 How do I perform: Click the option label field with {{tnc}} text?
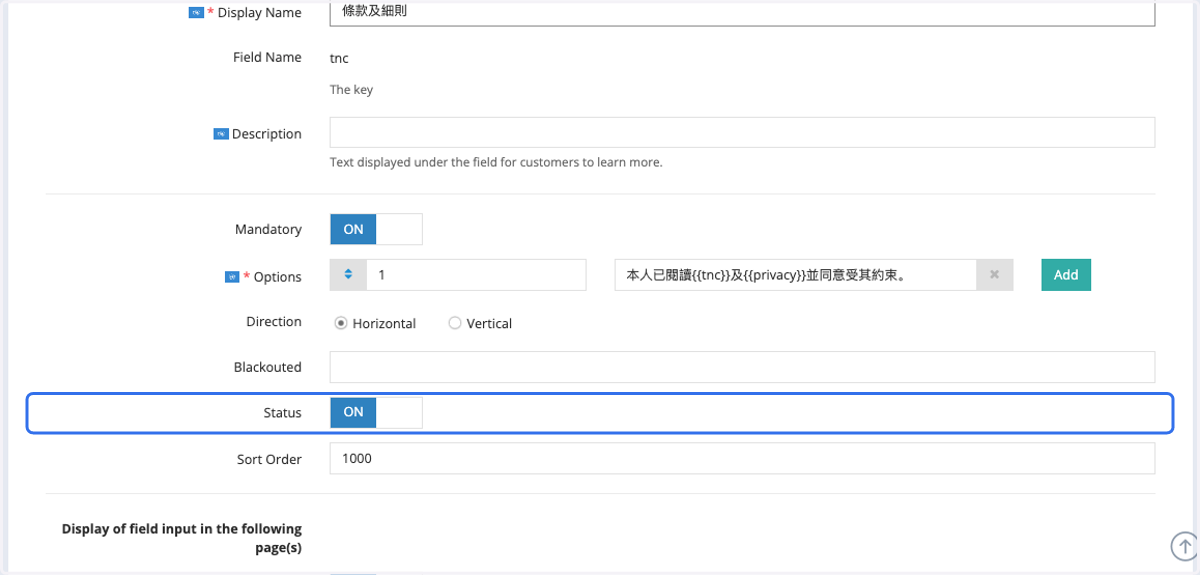(796, 275)
